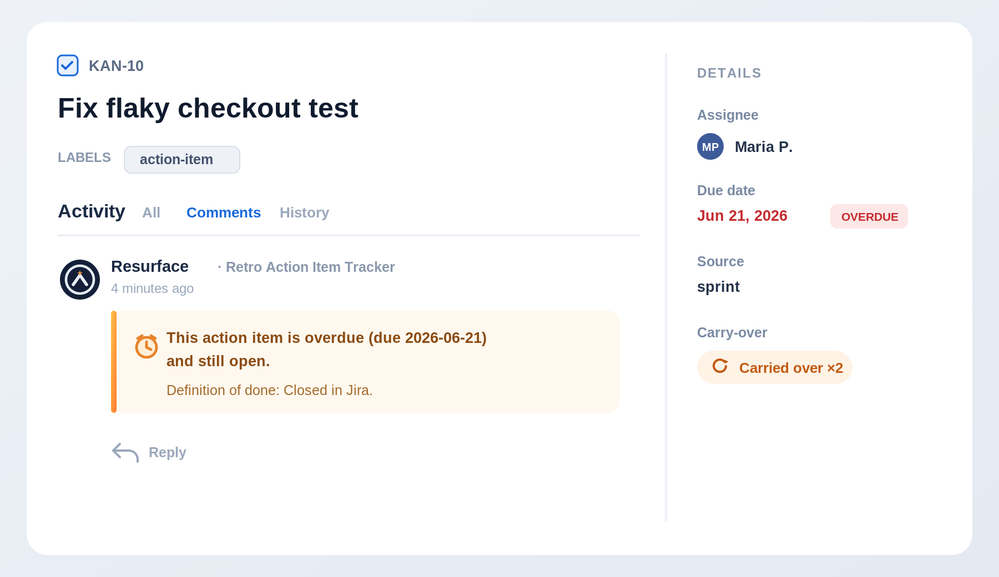This screenshot has width=999, height=577.
Task: Edit the due date Jun 21, 2026
Action: point(742,216)
